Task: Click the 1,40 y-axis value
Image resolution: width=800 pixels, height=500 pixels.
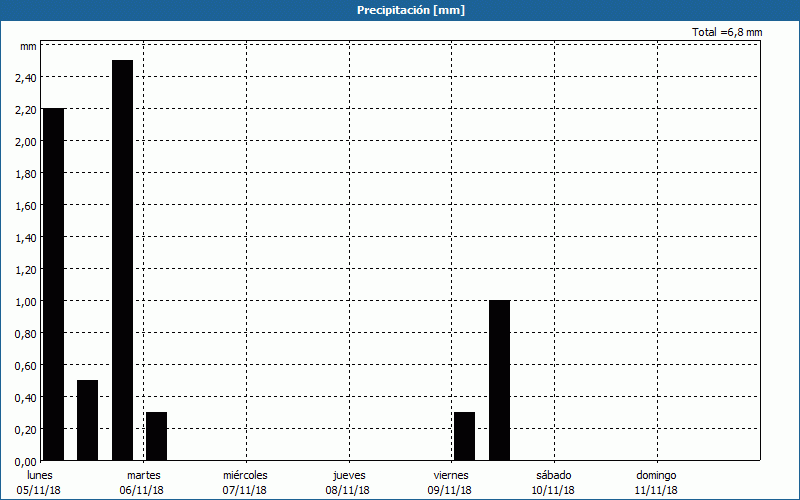Action: pos(26,238)
